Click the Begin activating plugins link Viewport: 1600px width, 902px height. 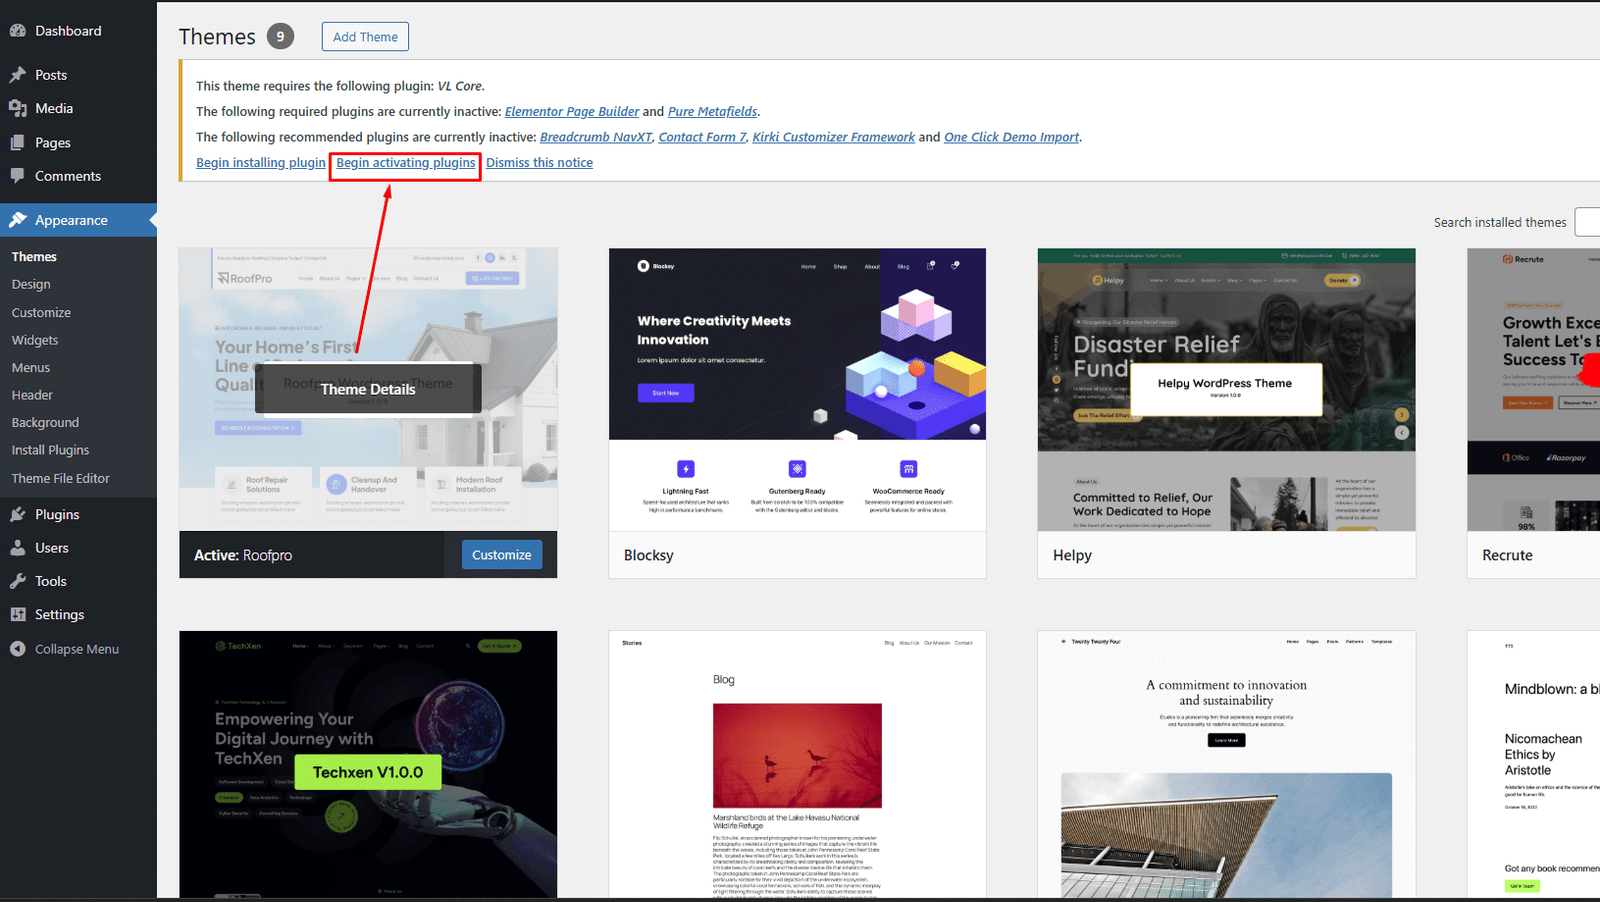click(x=405, y=163)
